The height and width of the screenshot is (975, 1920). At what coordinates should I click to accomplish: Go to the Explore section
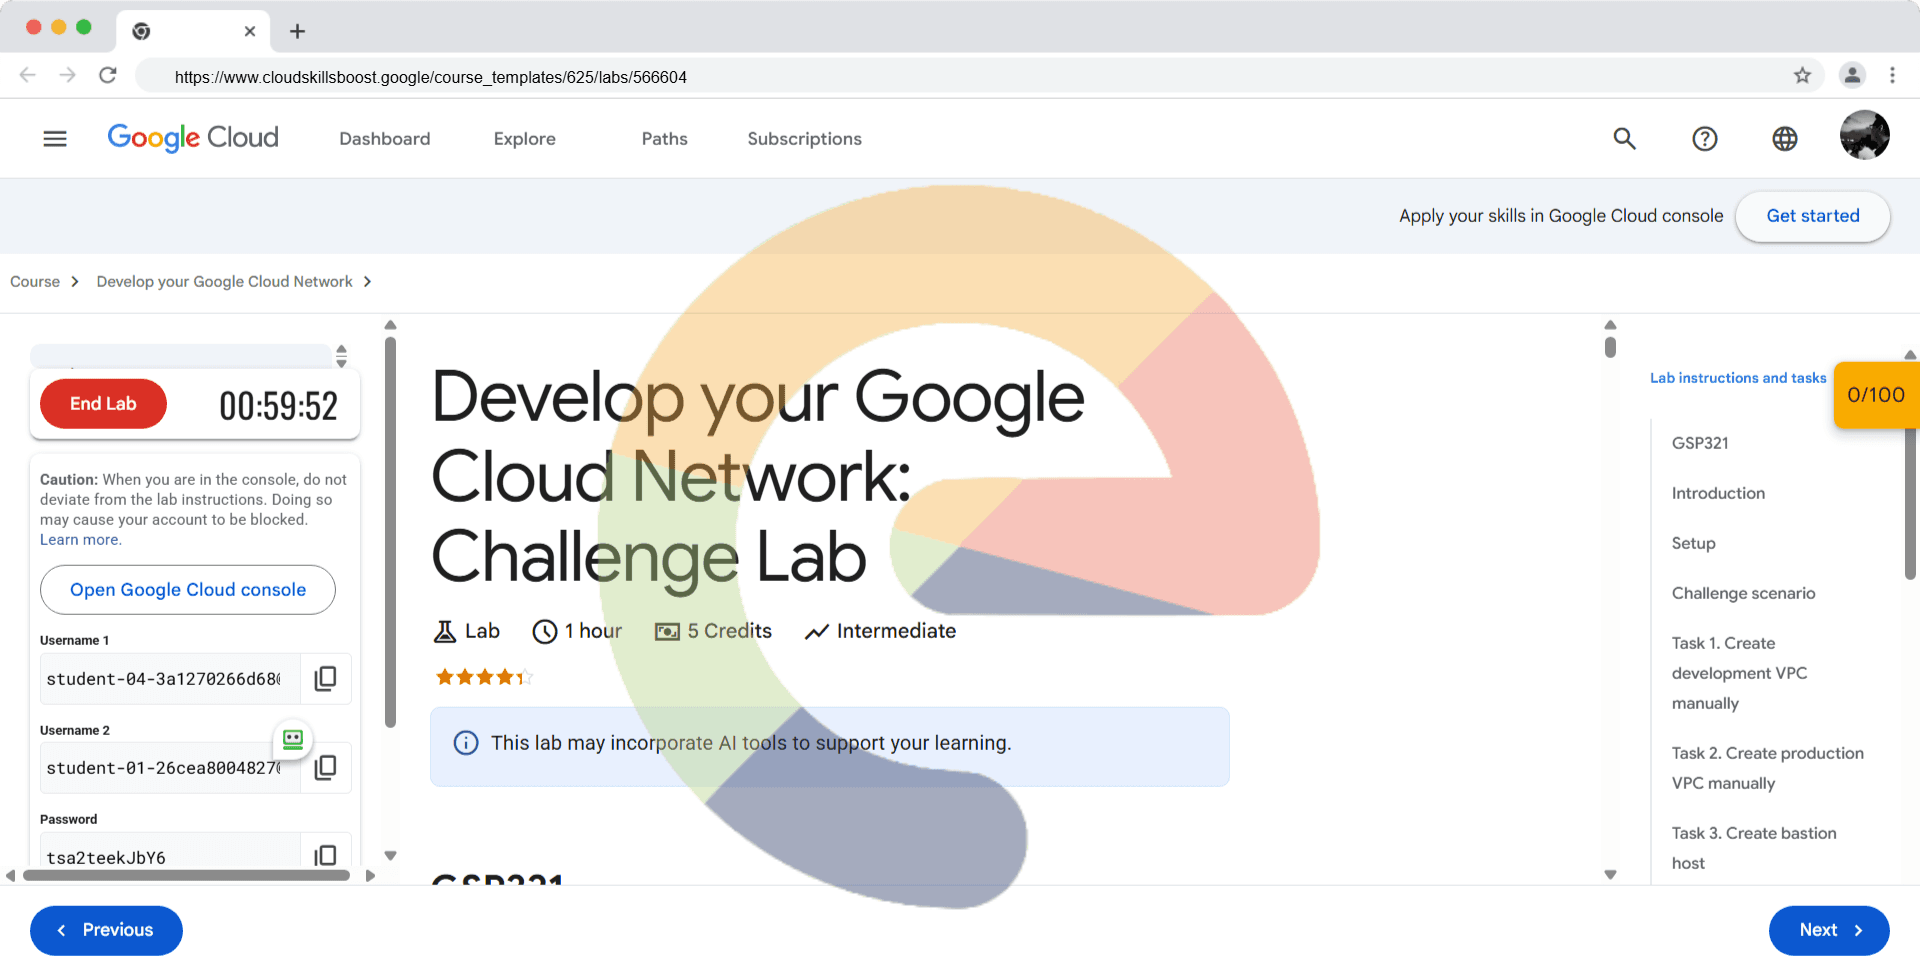click(524, 139)
